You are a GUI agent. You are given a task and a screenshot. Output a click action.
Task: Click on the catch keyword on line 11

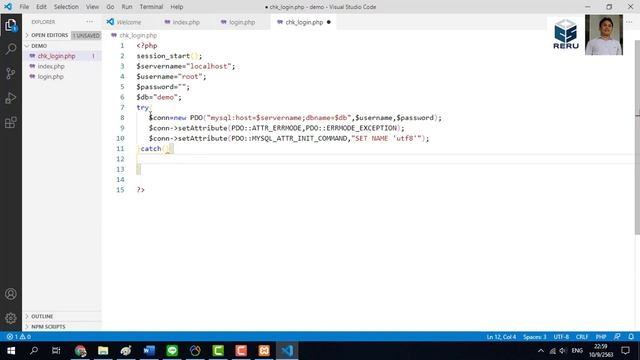click(151, 149)
